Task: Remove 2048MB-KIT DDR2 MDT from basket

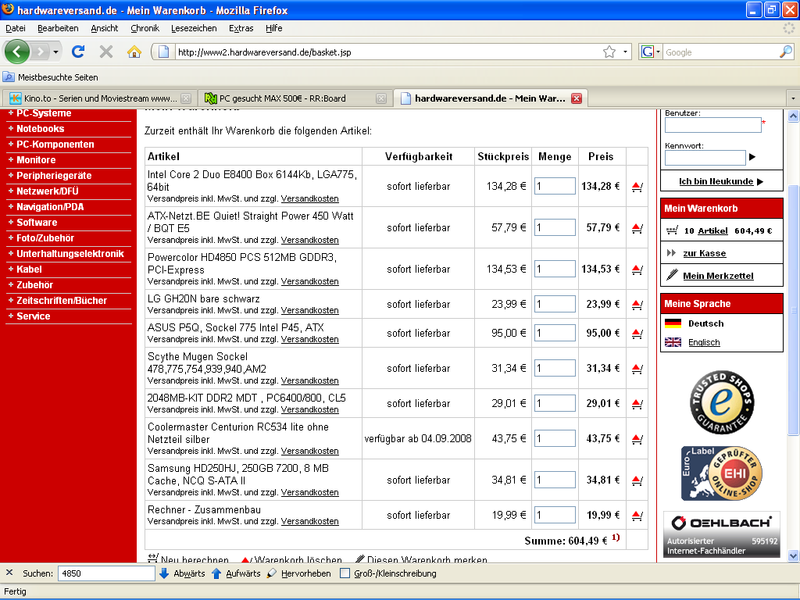Action: point(637,404)
